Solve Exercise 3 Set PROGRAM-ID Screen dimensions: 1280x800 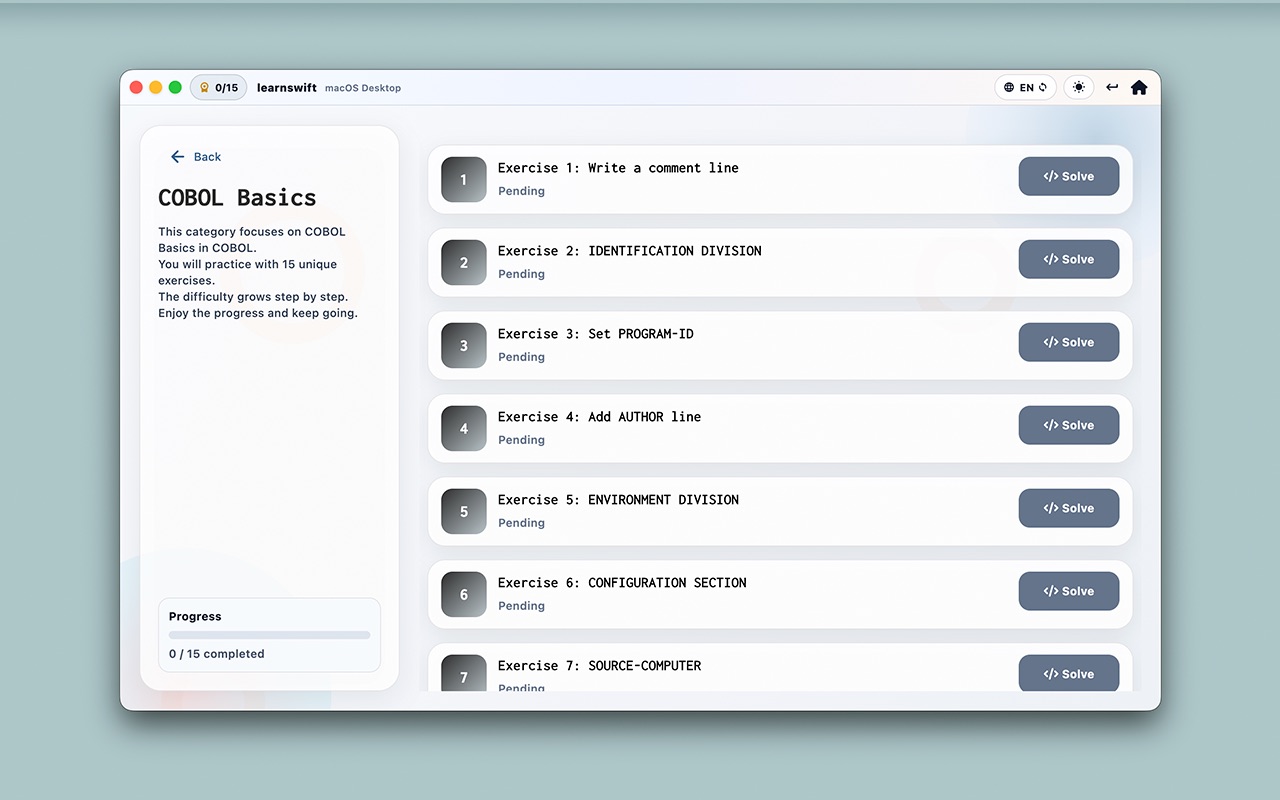(x=1069, y=342)
